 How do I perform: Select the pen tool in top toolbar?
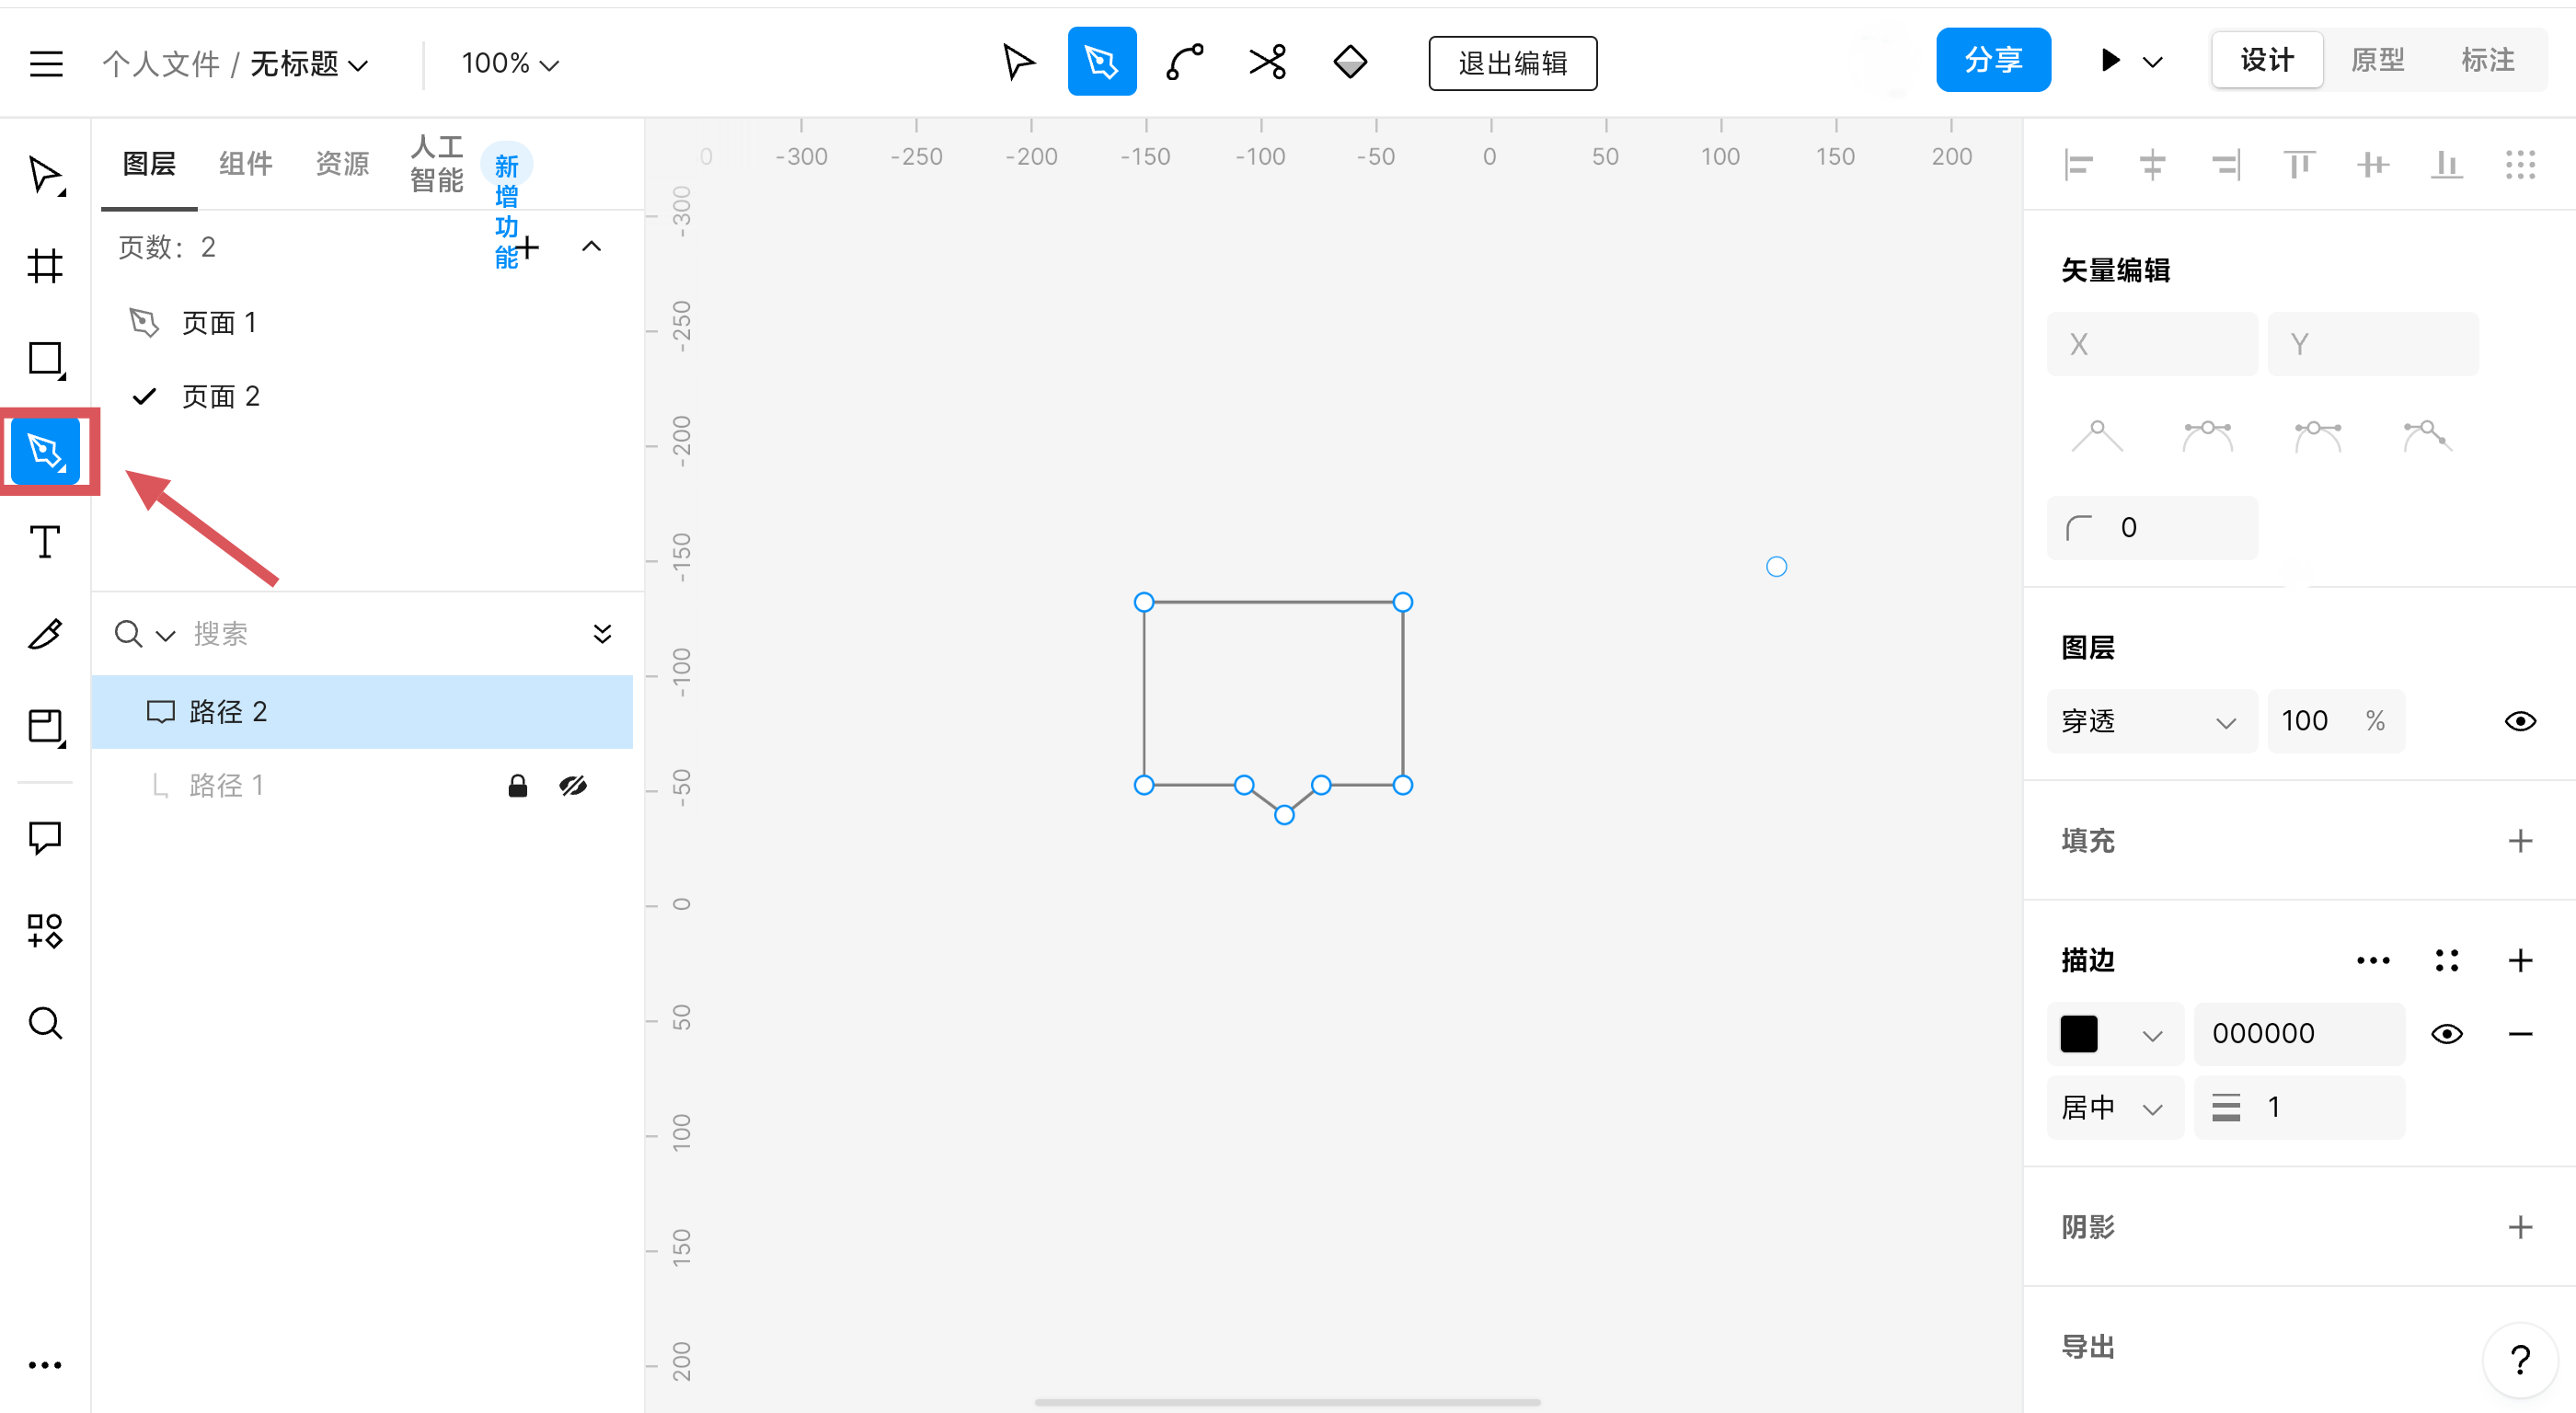coord(1101,62)
